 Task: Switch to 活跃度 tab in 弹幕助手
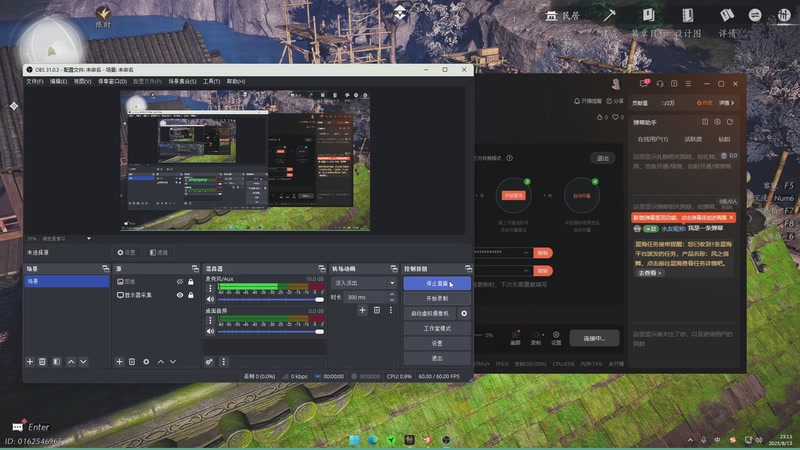[693, 139]
